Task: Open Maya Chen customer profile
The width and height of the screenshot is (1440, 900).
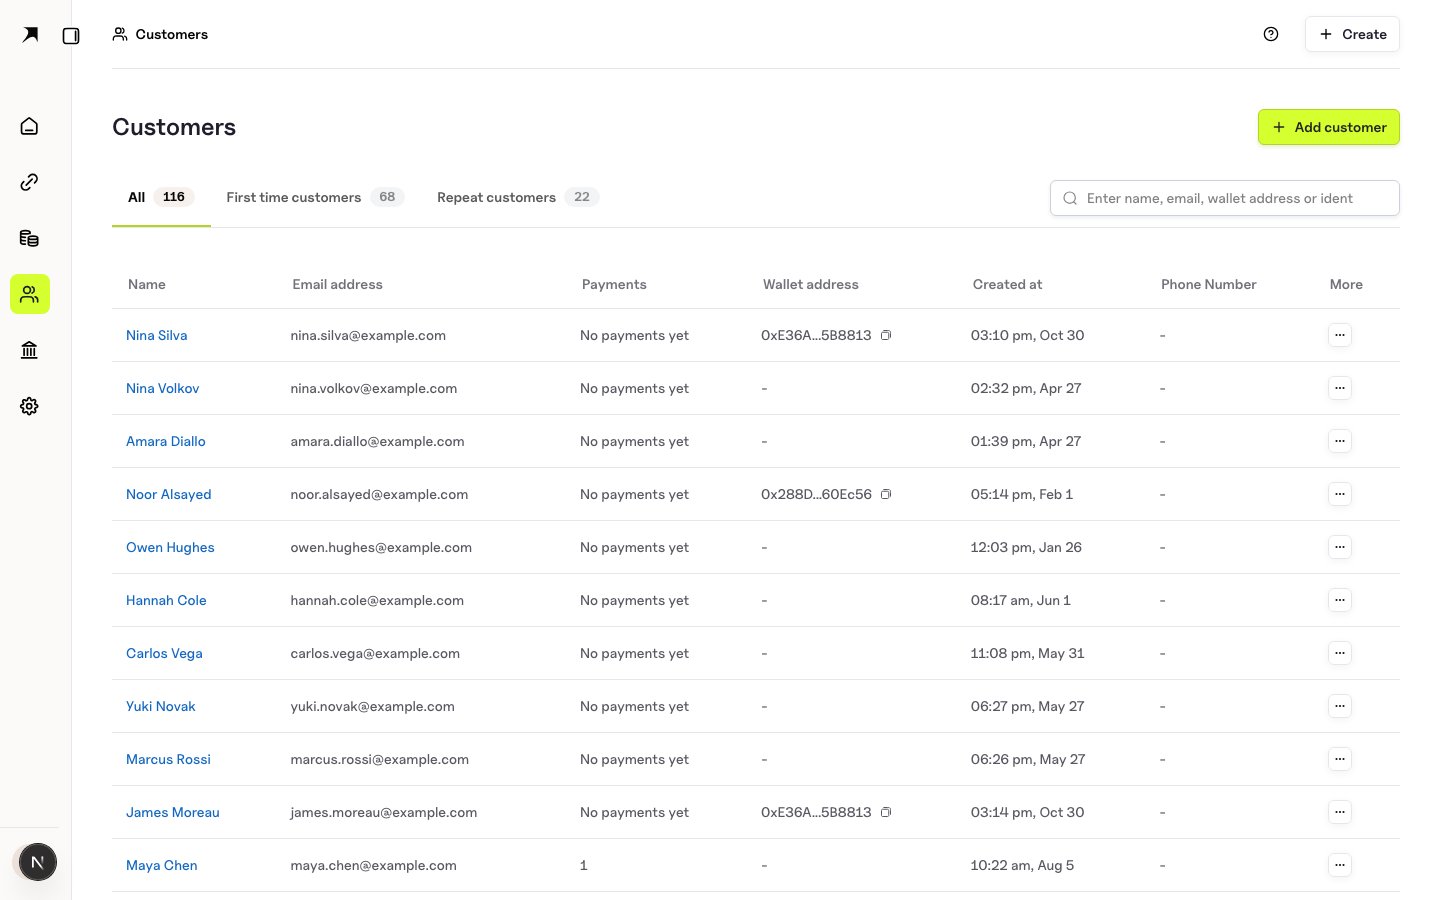Action: click(162, 865)
